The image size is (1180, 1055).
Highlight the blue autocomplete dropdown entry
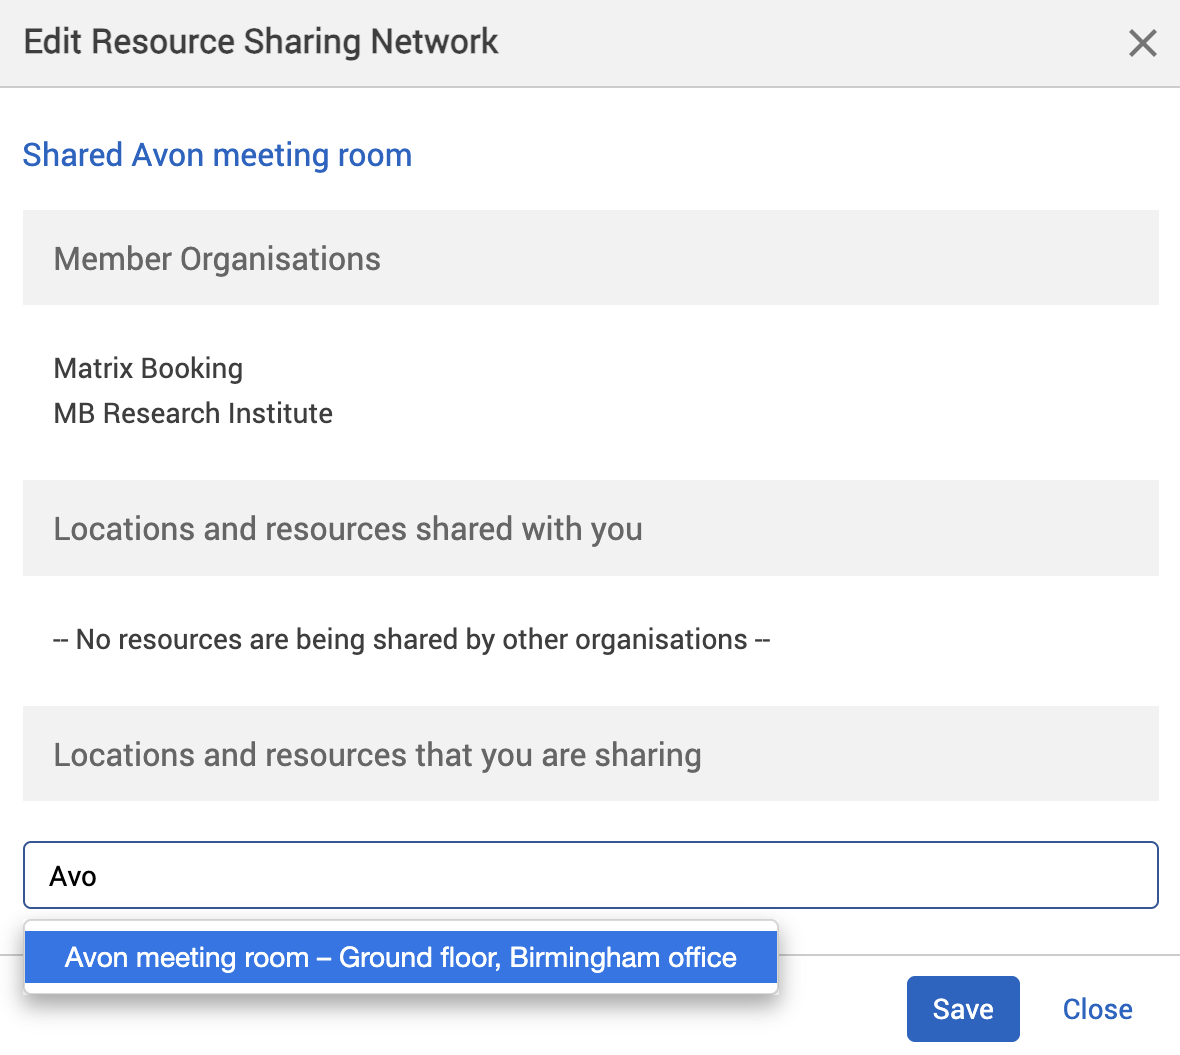(400, 957)
